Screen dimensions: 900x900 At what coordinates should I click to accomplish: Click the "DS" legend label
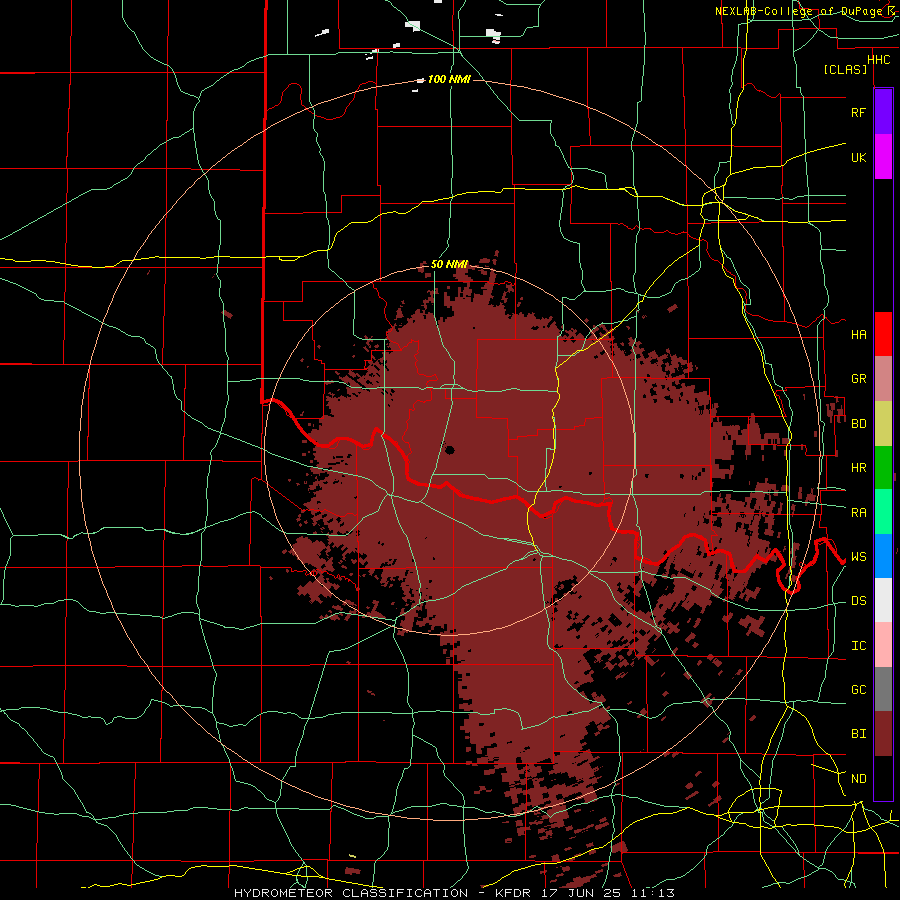click(858, 600)
